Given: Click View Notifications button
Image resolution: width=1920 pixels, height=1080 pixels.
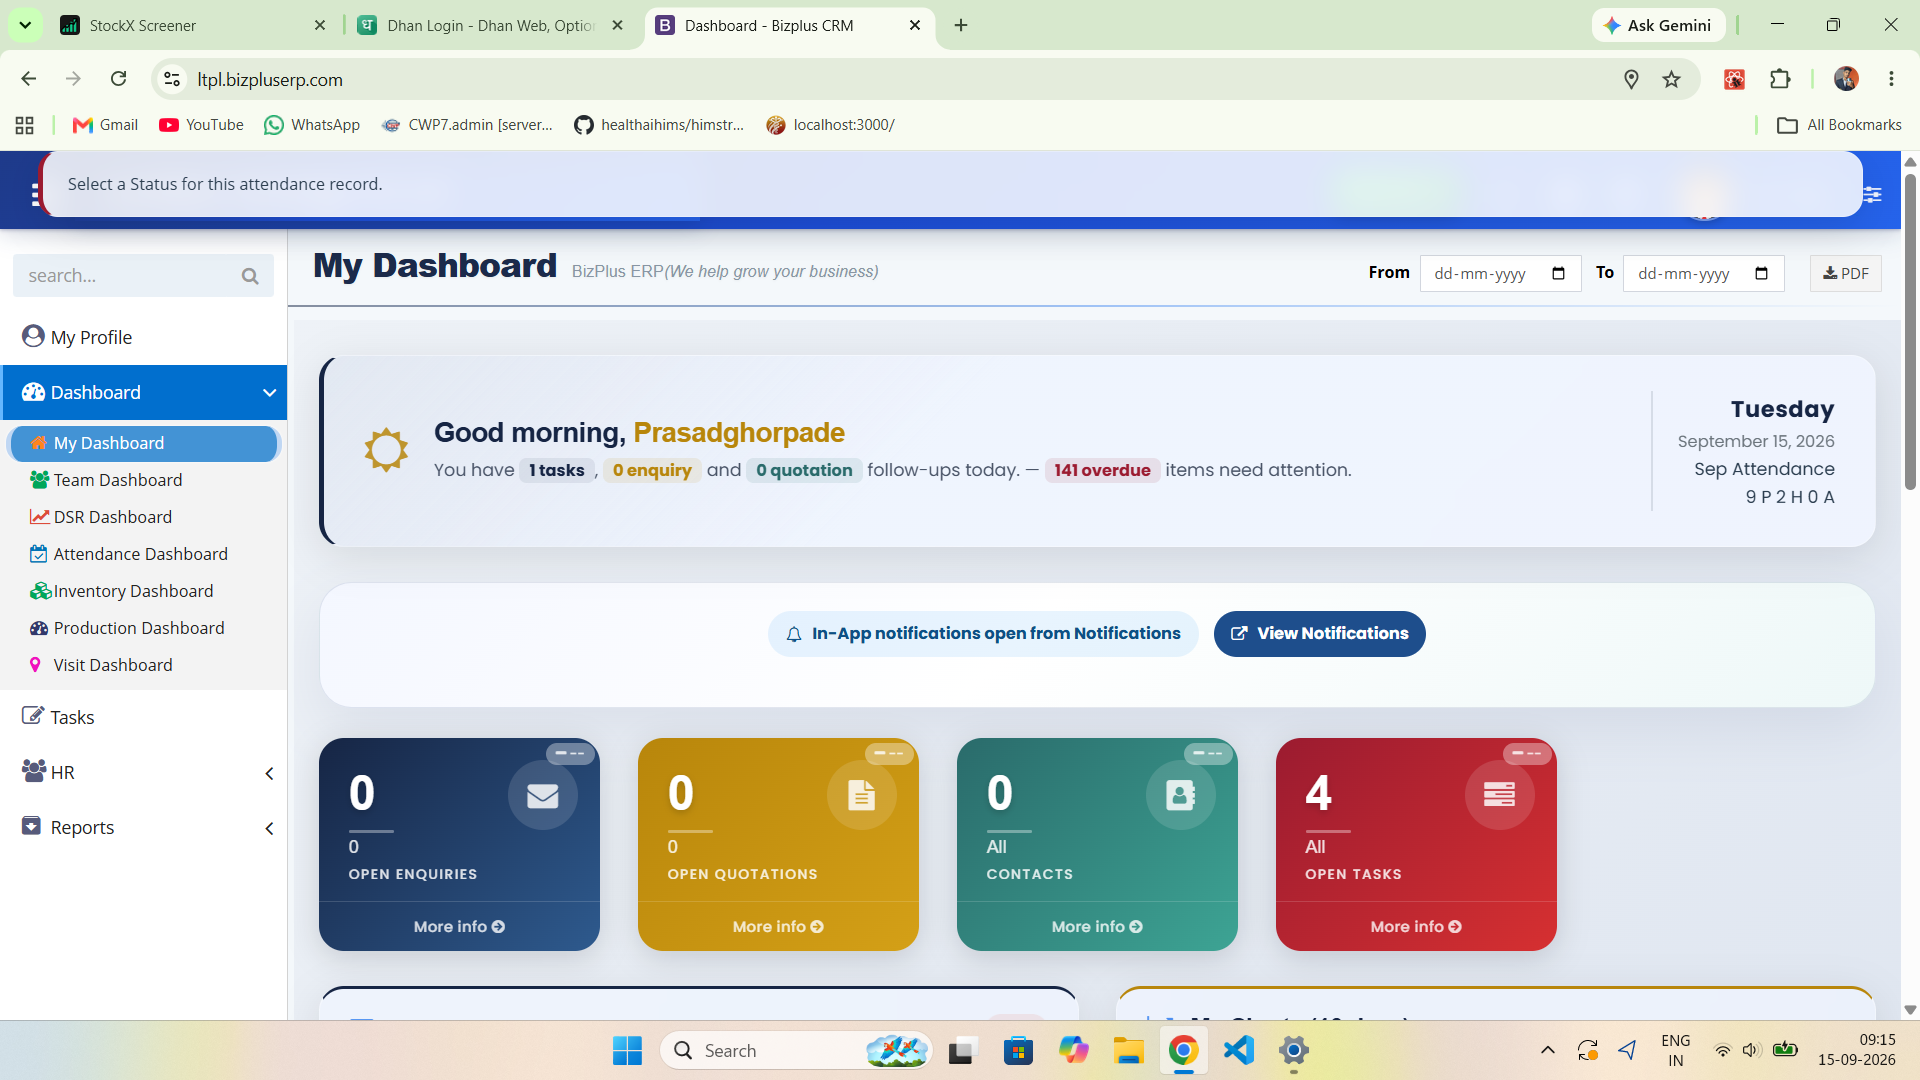Looking at the screenshot, I should pyautogui.click(x=1319, y=634).
